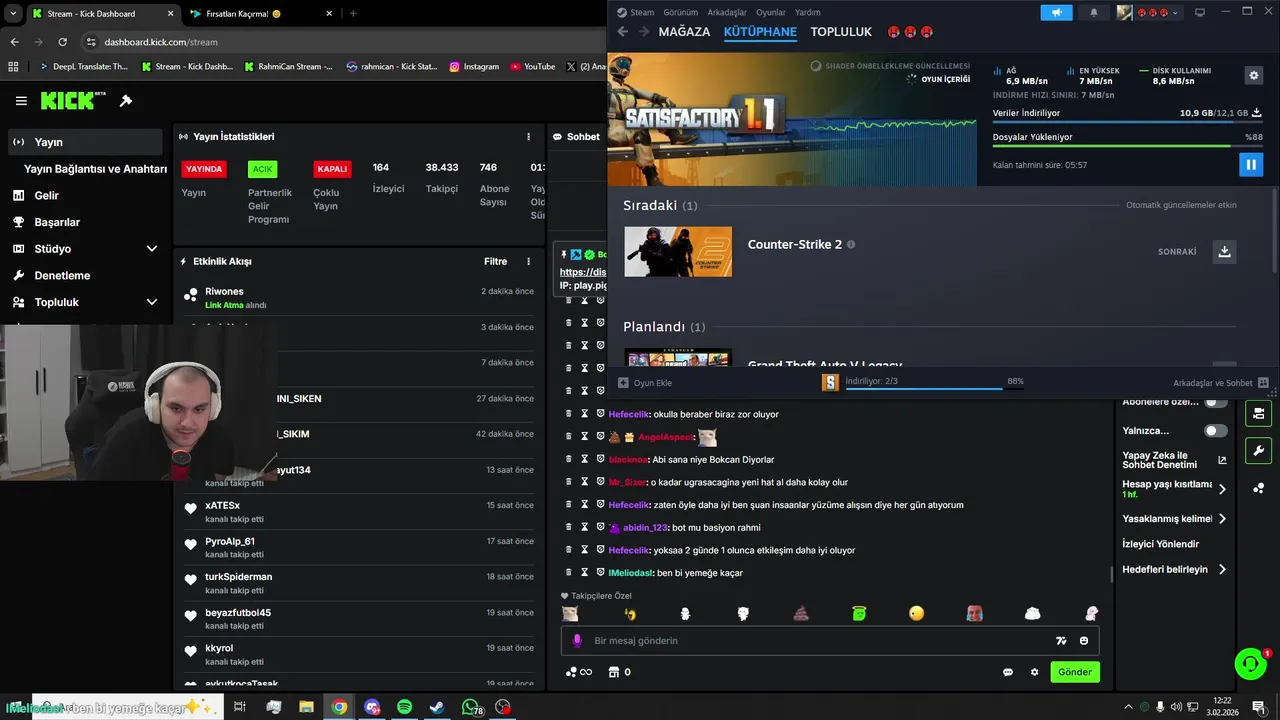
Task: Click the Veriler İndiriliyor progress bar
Action: coord(1127,123)
